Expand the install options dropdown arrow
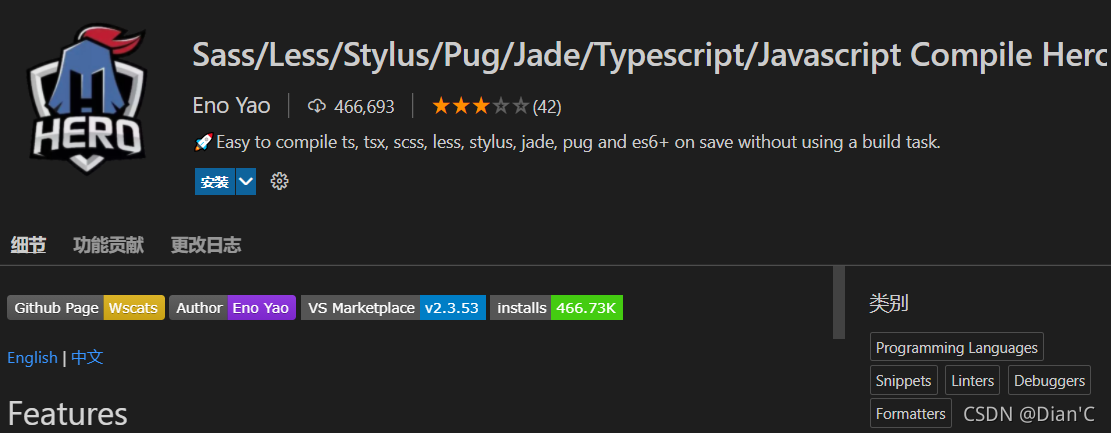Viewport: 1111px width, 433px height. 246,182
